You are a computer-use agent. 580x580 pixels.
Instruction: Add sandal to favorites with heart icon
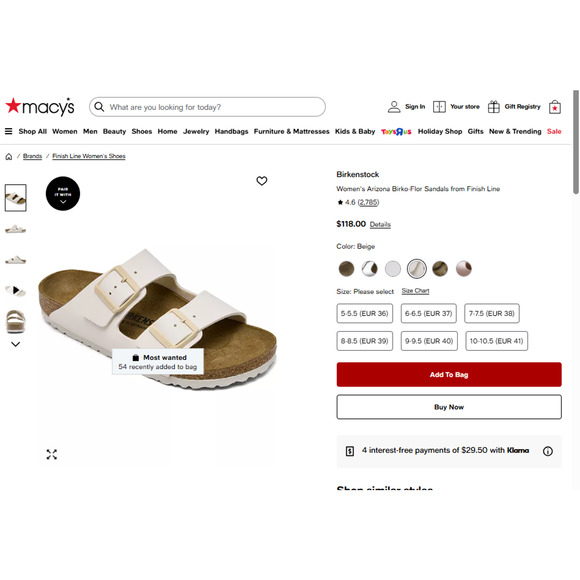pos(262,181)
